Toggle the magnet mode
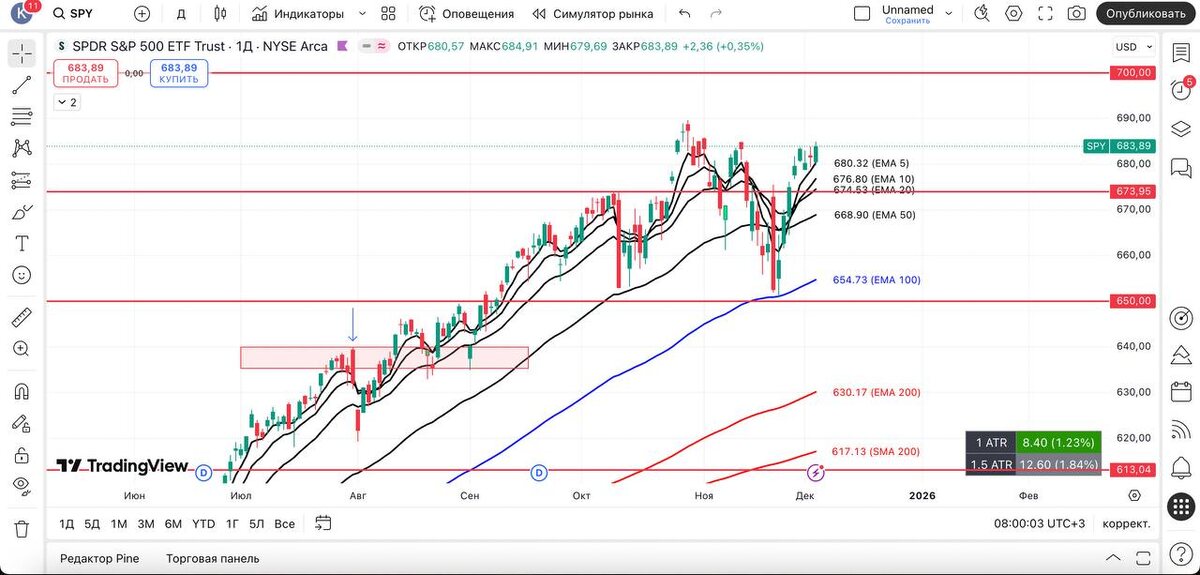Image resolution: width=1200 pixels, height=575 pixels. coord(22,392)
